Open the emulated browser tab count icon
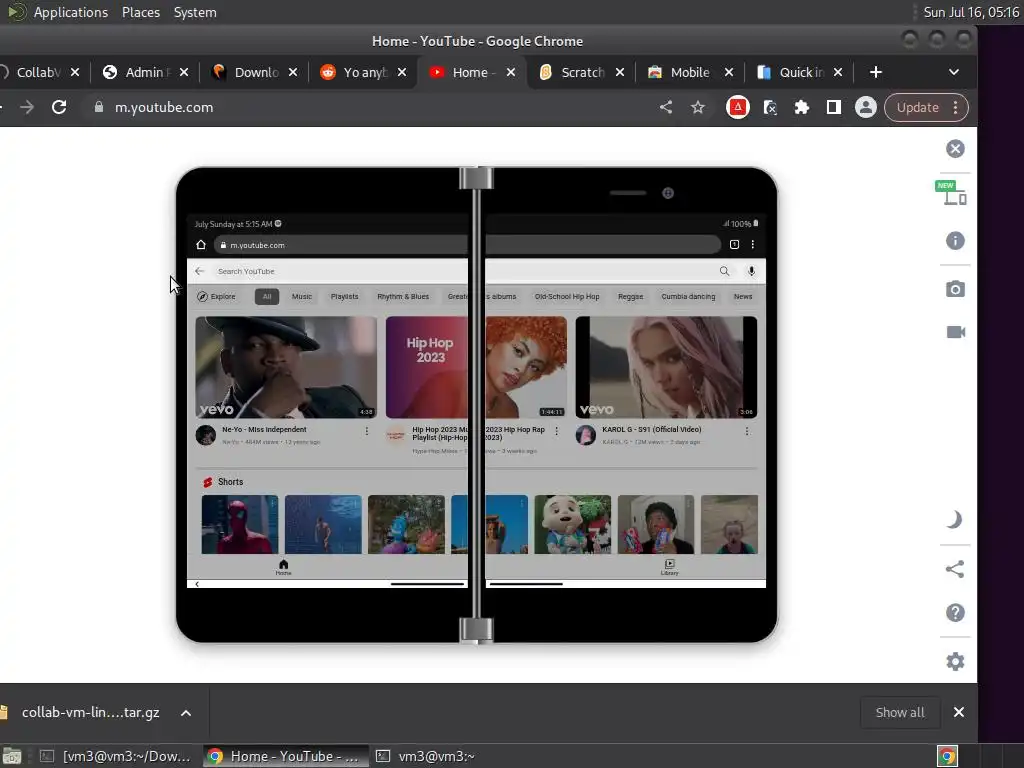Screen dimensions: 1024x768 [x=734, y=245]
